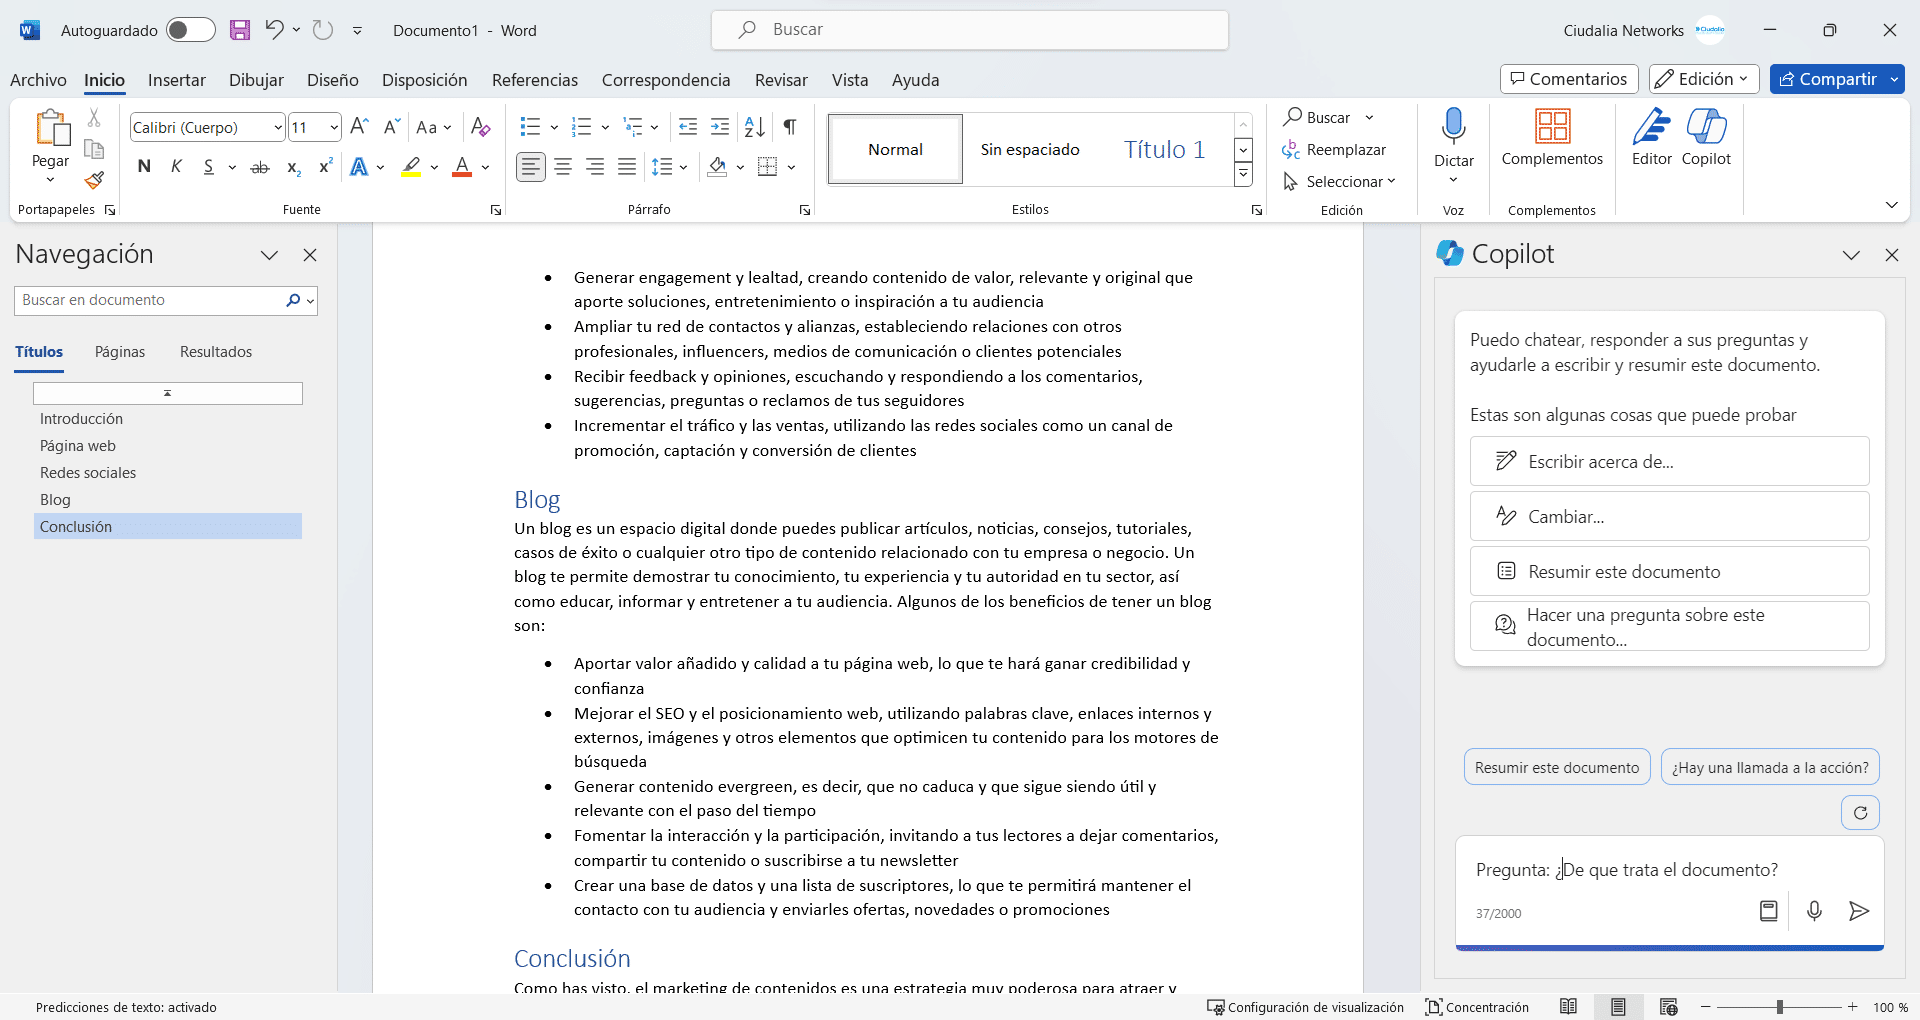
Task: Show paragraph marks with pilcrow icon
Action: click(790, 127)
